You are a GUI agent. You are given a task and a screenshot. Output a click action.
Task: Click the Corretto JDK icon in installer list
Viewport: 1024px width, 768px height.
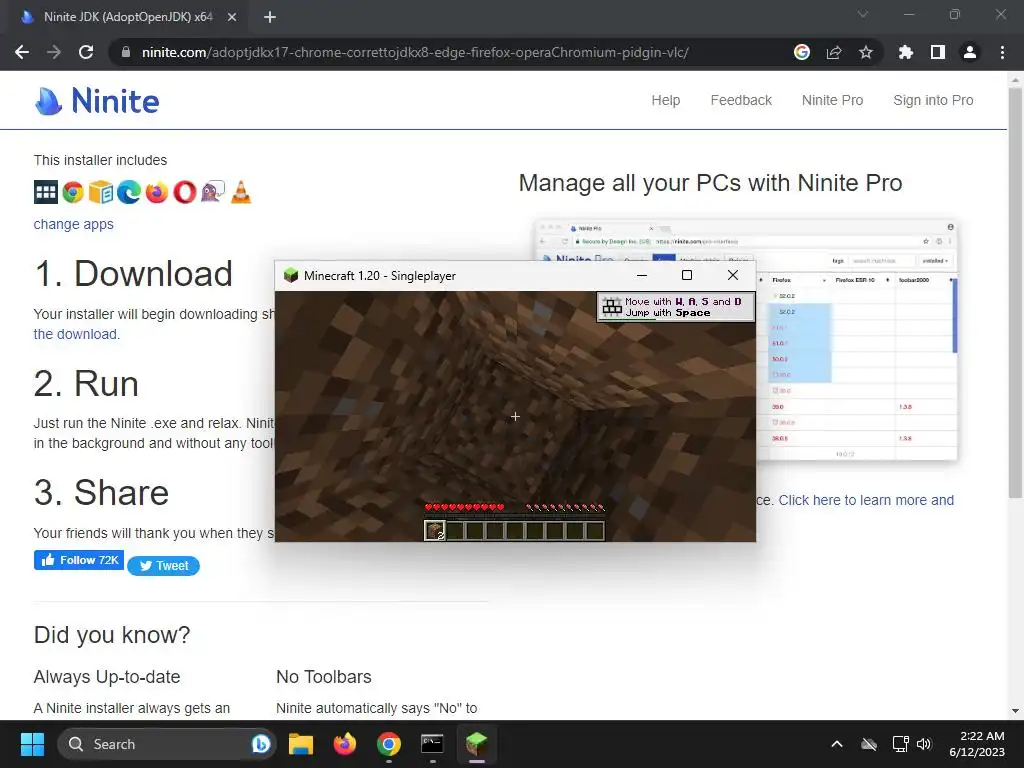101,192
